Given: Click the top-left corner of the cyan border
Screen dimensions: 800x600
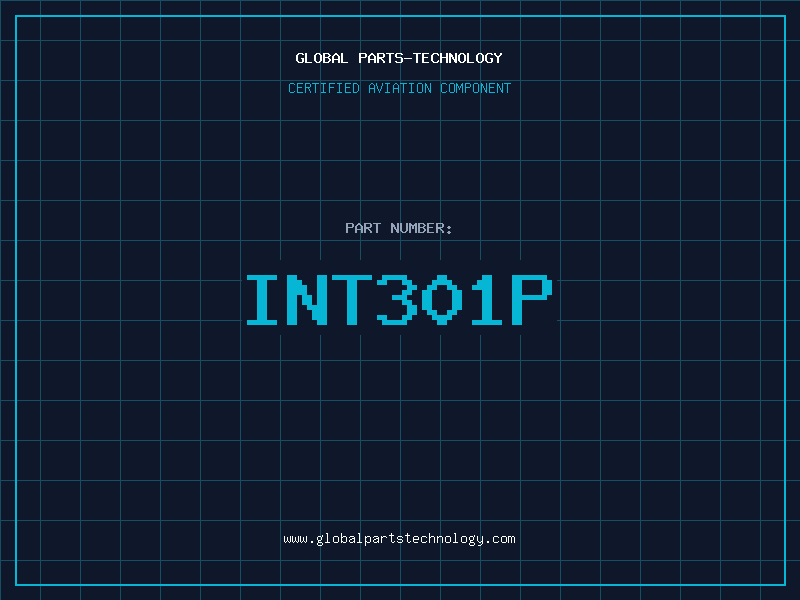Looking at the screenshot, I should (16, 16).
